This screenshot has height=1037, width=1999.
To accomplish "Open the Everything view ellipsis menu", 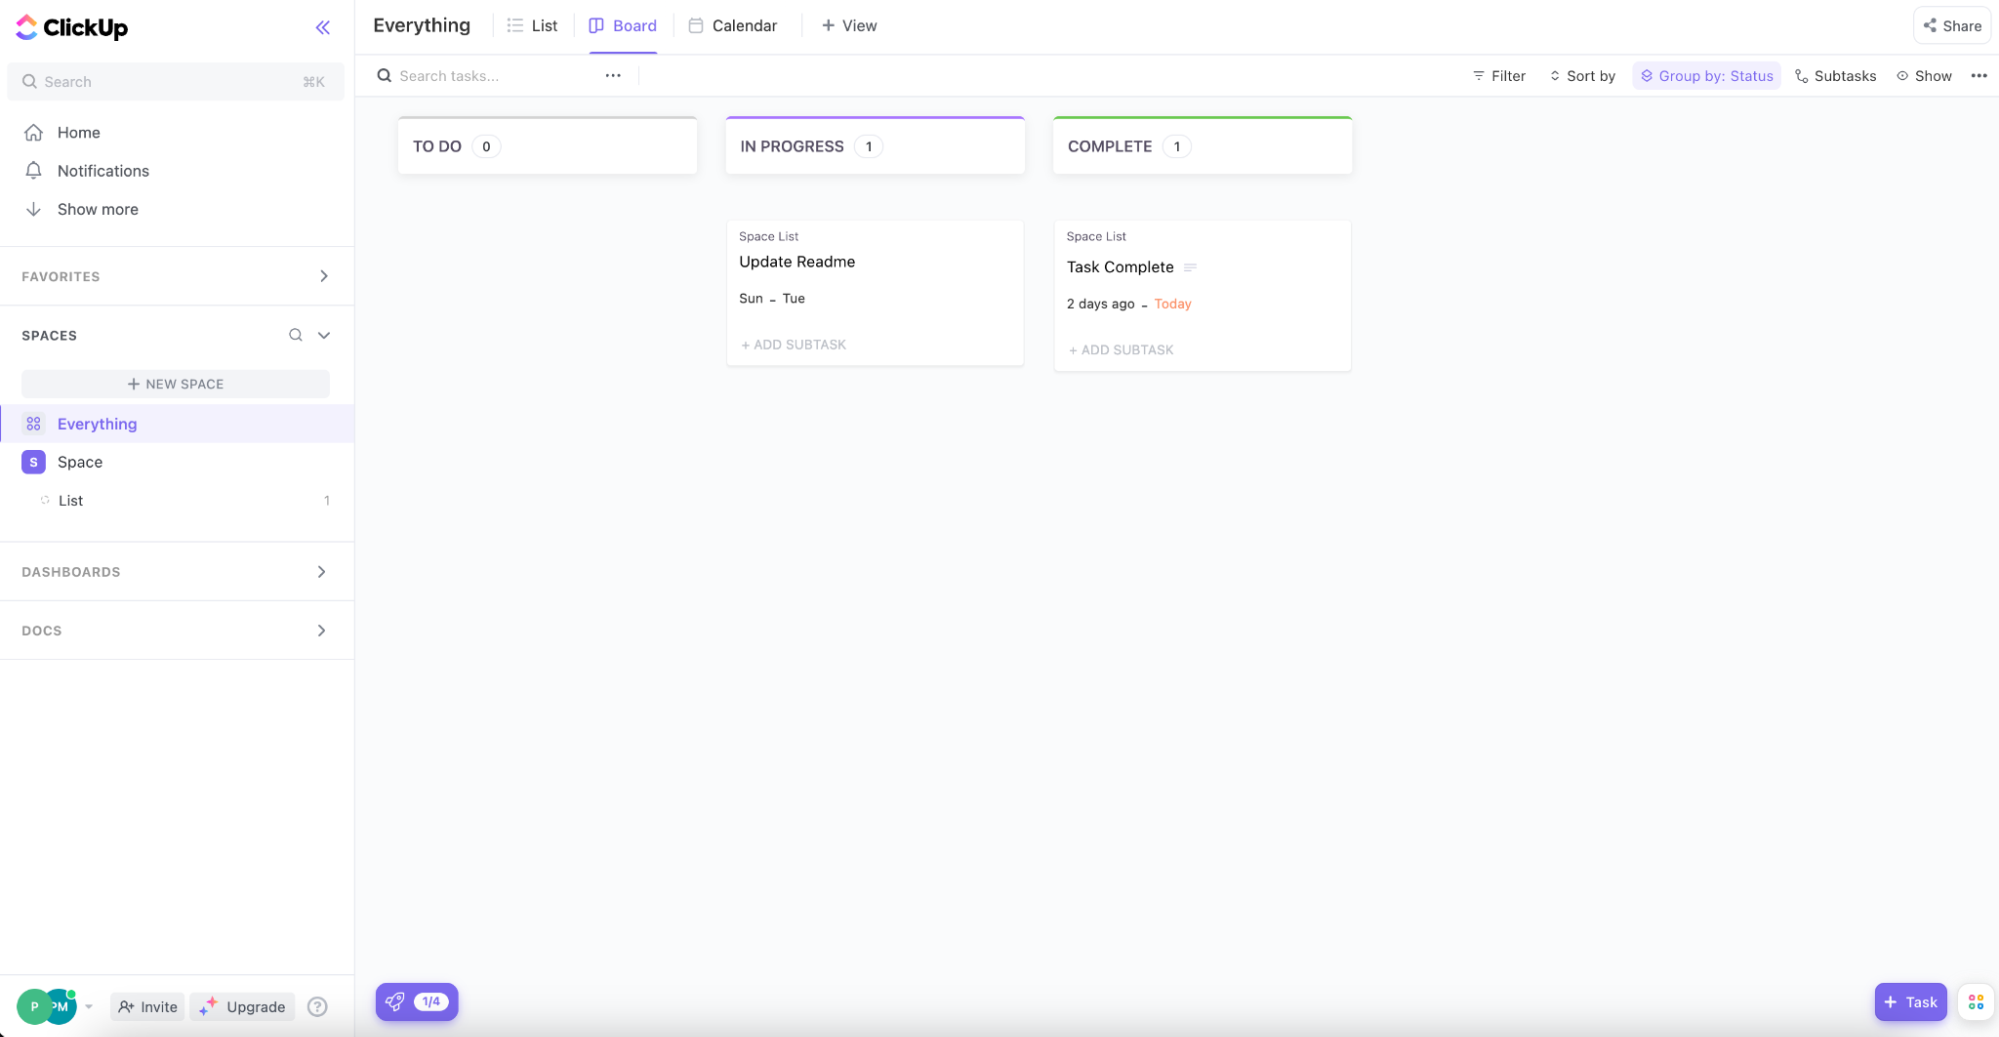I will click(x=1980, y=75).
